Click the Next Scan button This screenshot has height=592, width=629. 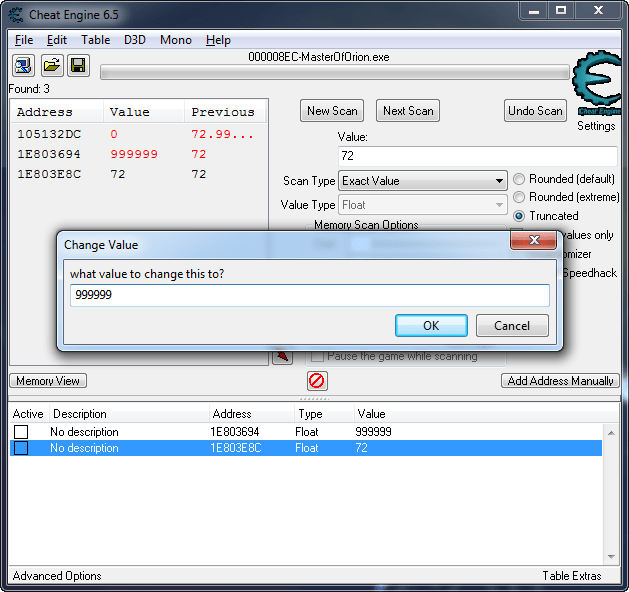click(x=408, y=111)
